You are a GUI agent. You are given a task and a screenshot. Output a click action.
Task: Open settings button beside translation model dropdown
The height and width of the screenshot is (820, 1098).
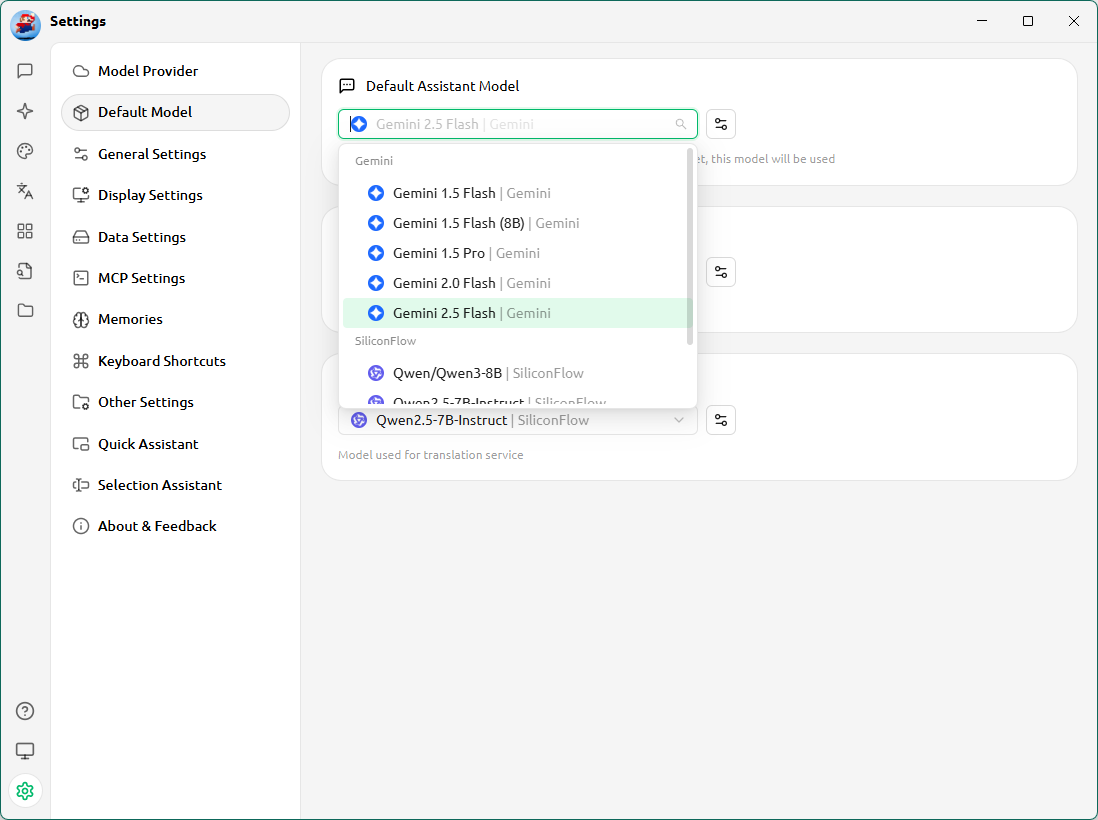click(721, 420)
